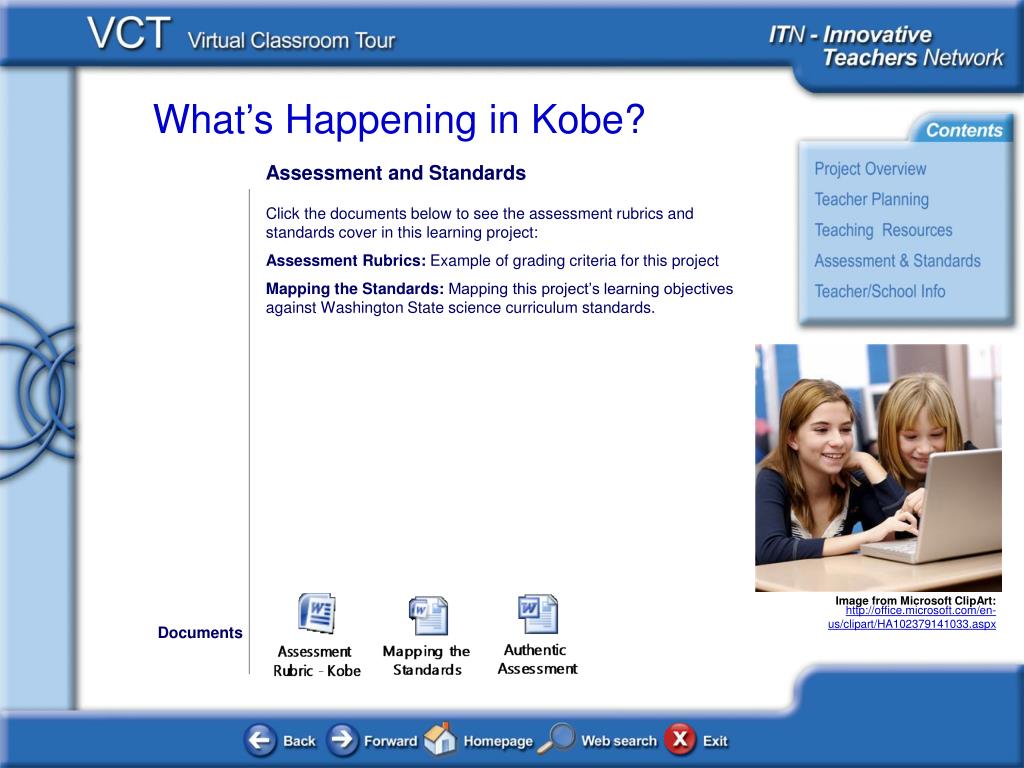The width and height of the screenshot is (1024, 768).
Task: Click the What's Happening in Kobe? title
Action: [x=399, y=120]
